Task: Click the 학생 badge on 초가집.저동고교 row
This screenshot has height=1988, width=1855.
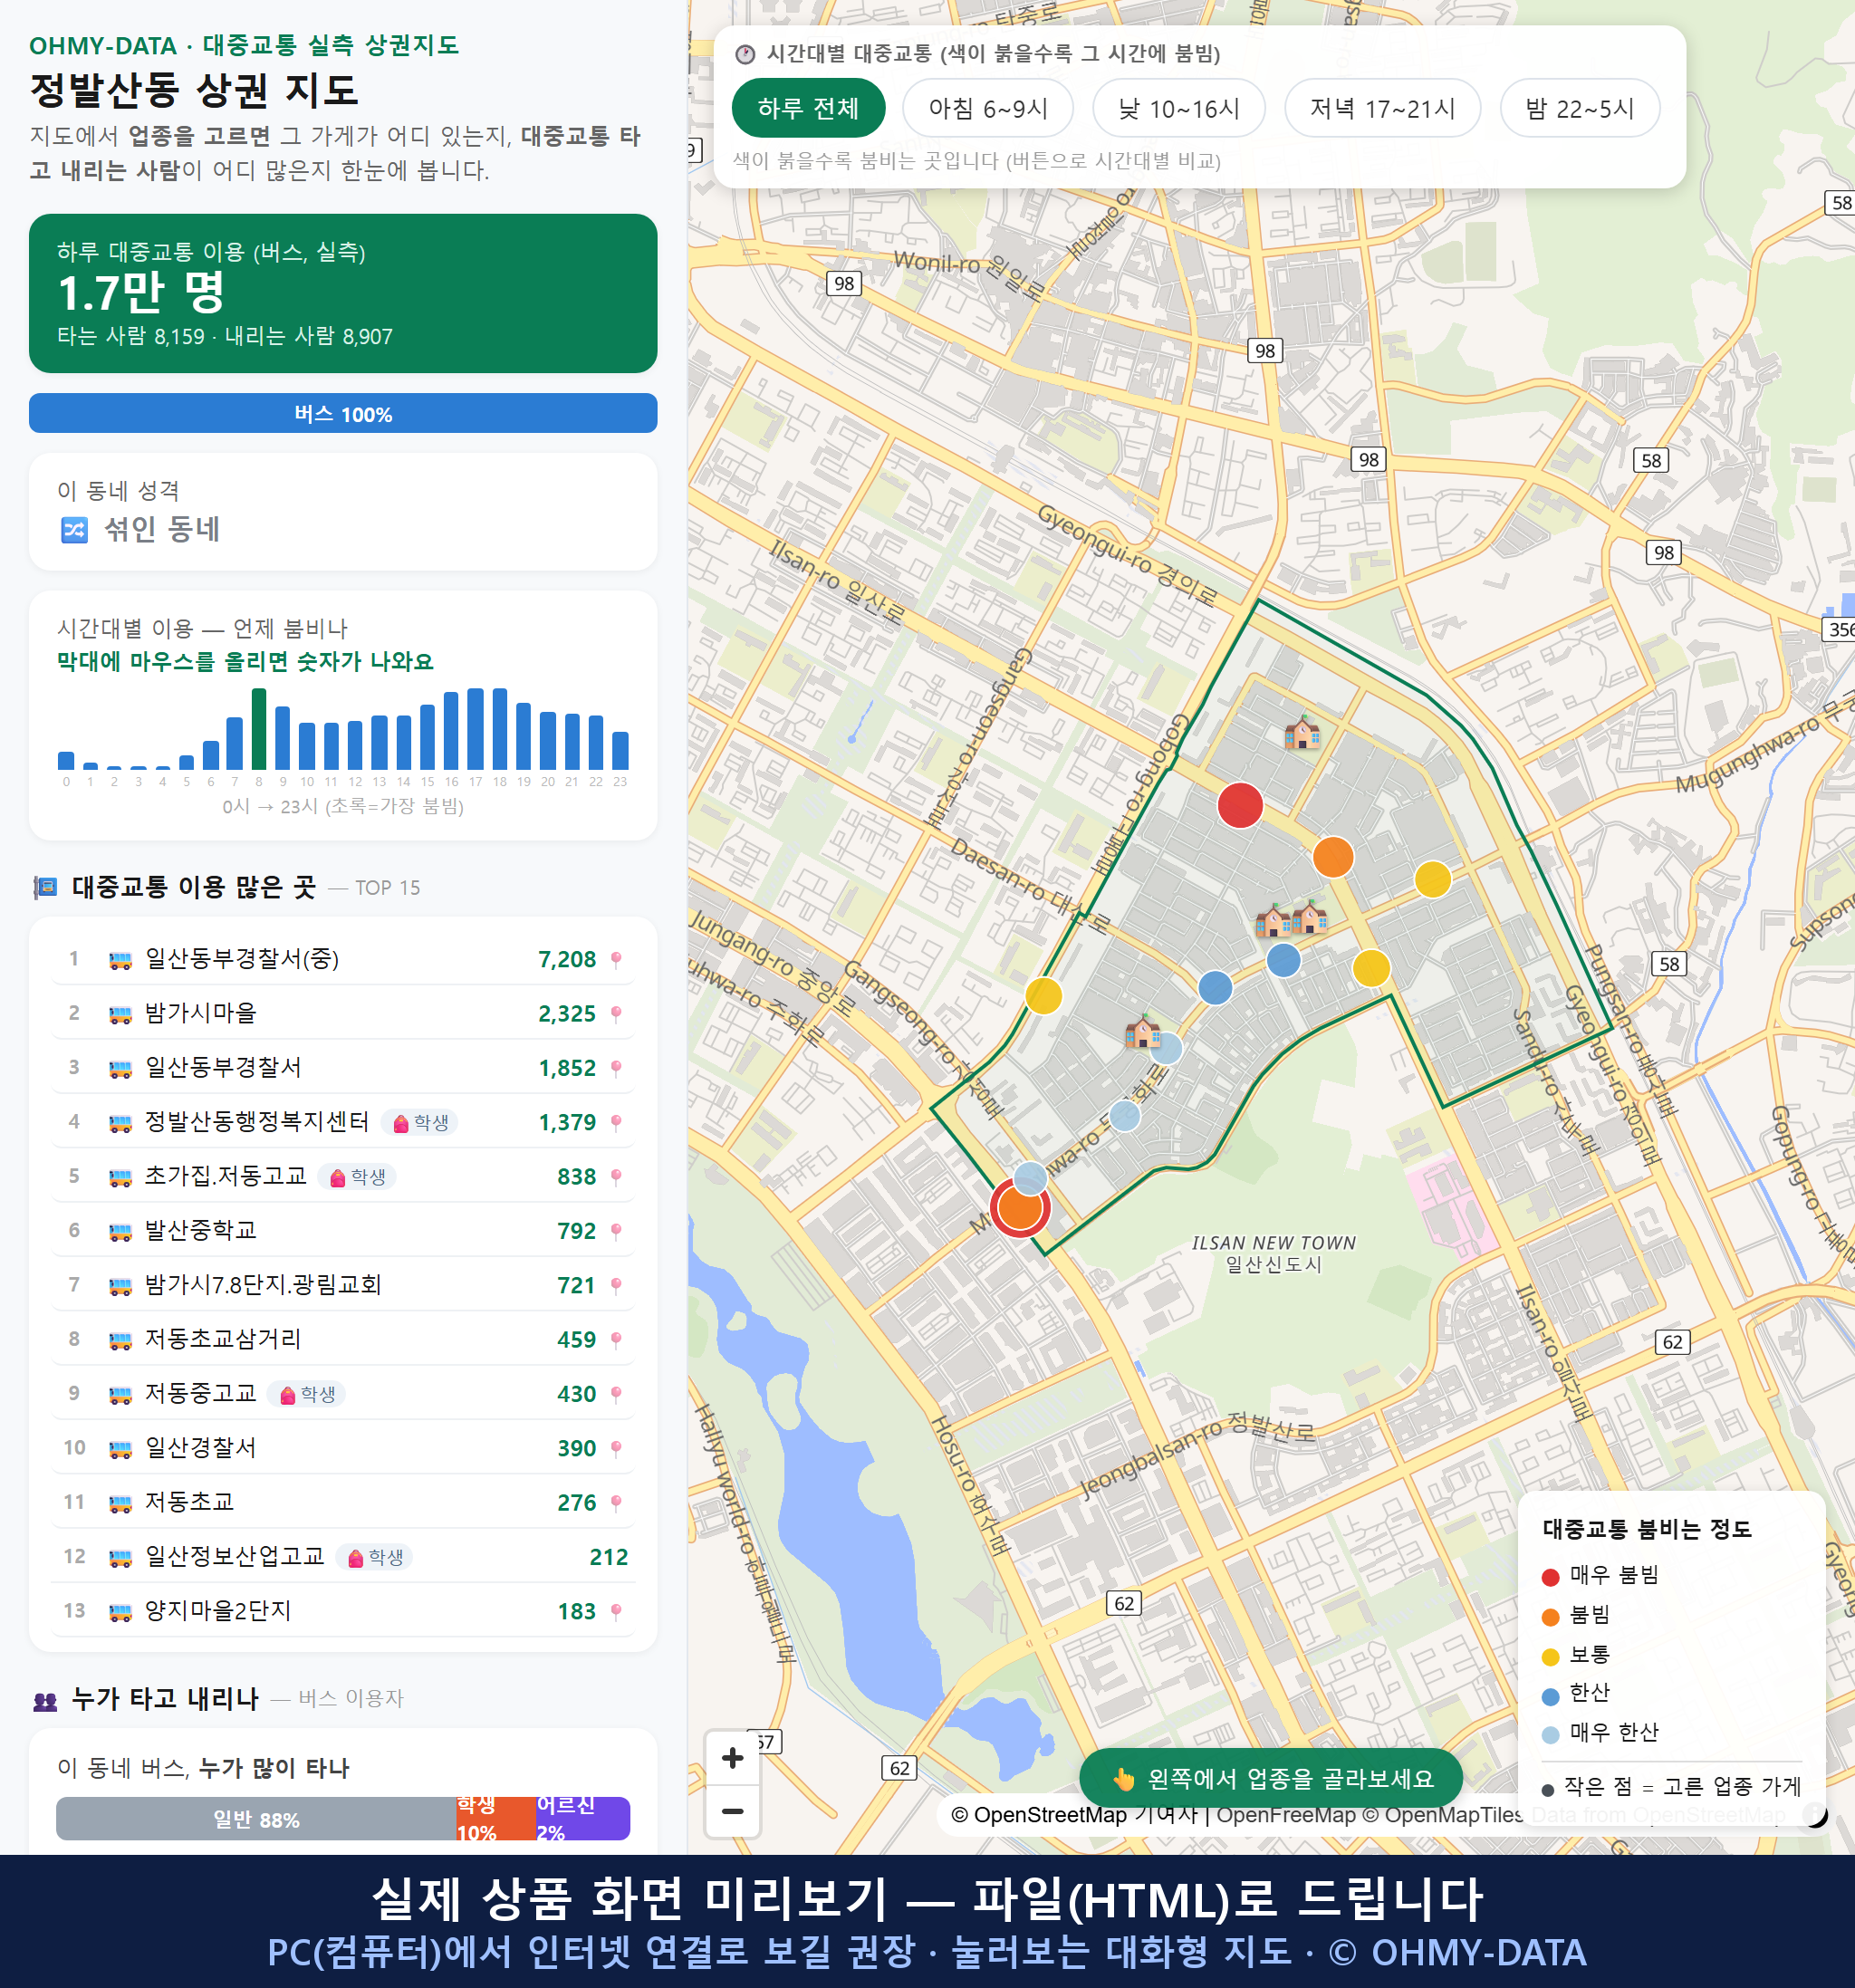Action: tap(357, 1177)
